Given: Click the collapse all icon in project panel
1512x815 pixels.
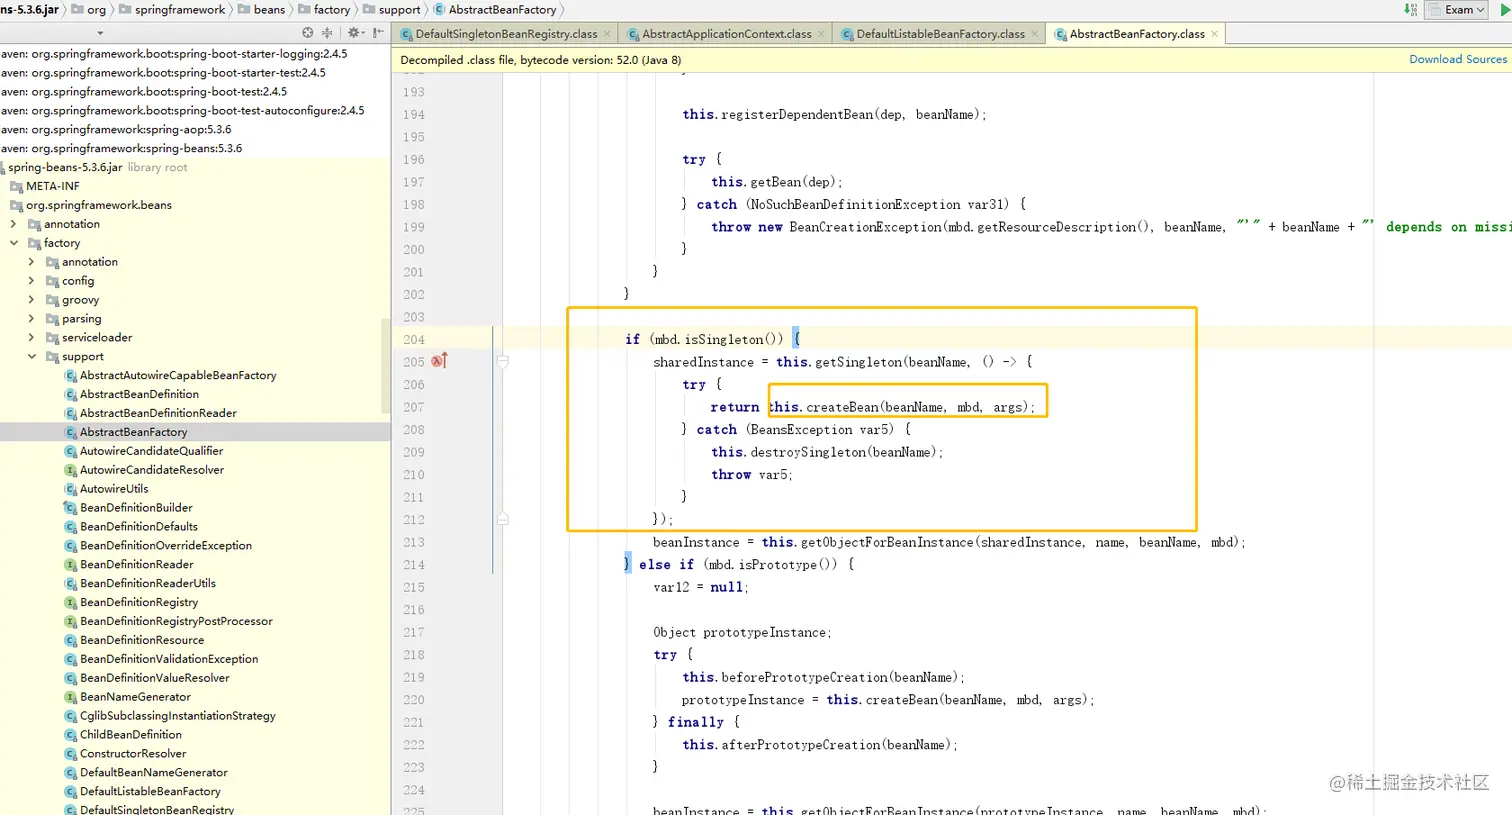Looking at the screenshot, I should coord(327,33).
